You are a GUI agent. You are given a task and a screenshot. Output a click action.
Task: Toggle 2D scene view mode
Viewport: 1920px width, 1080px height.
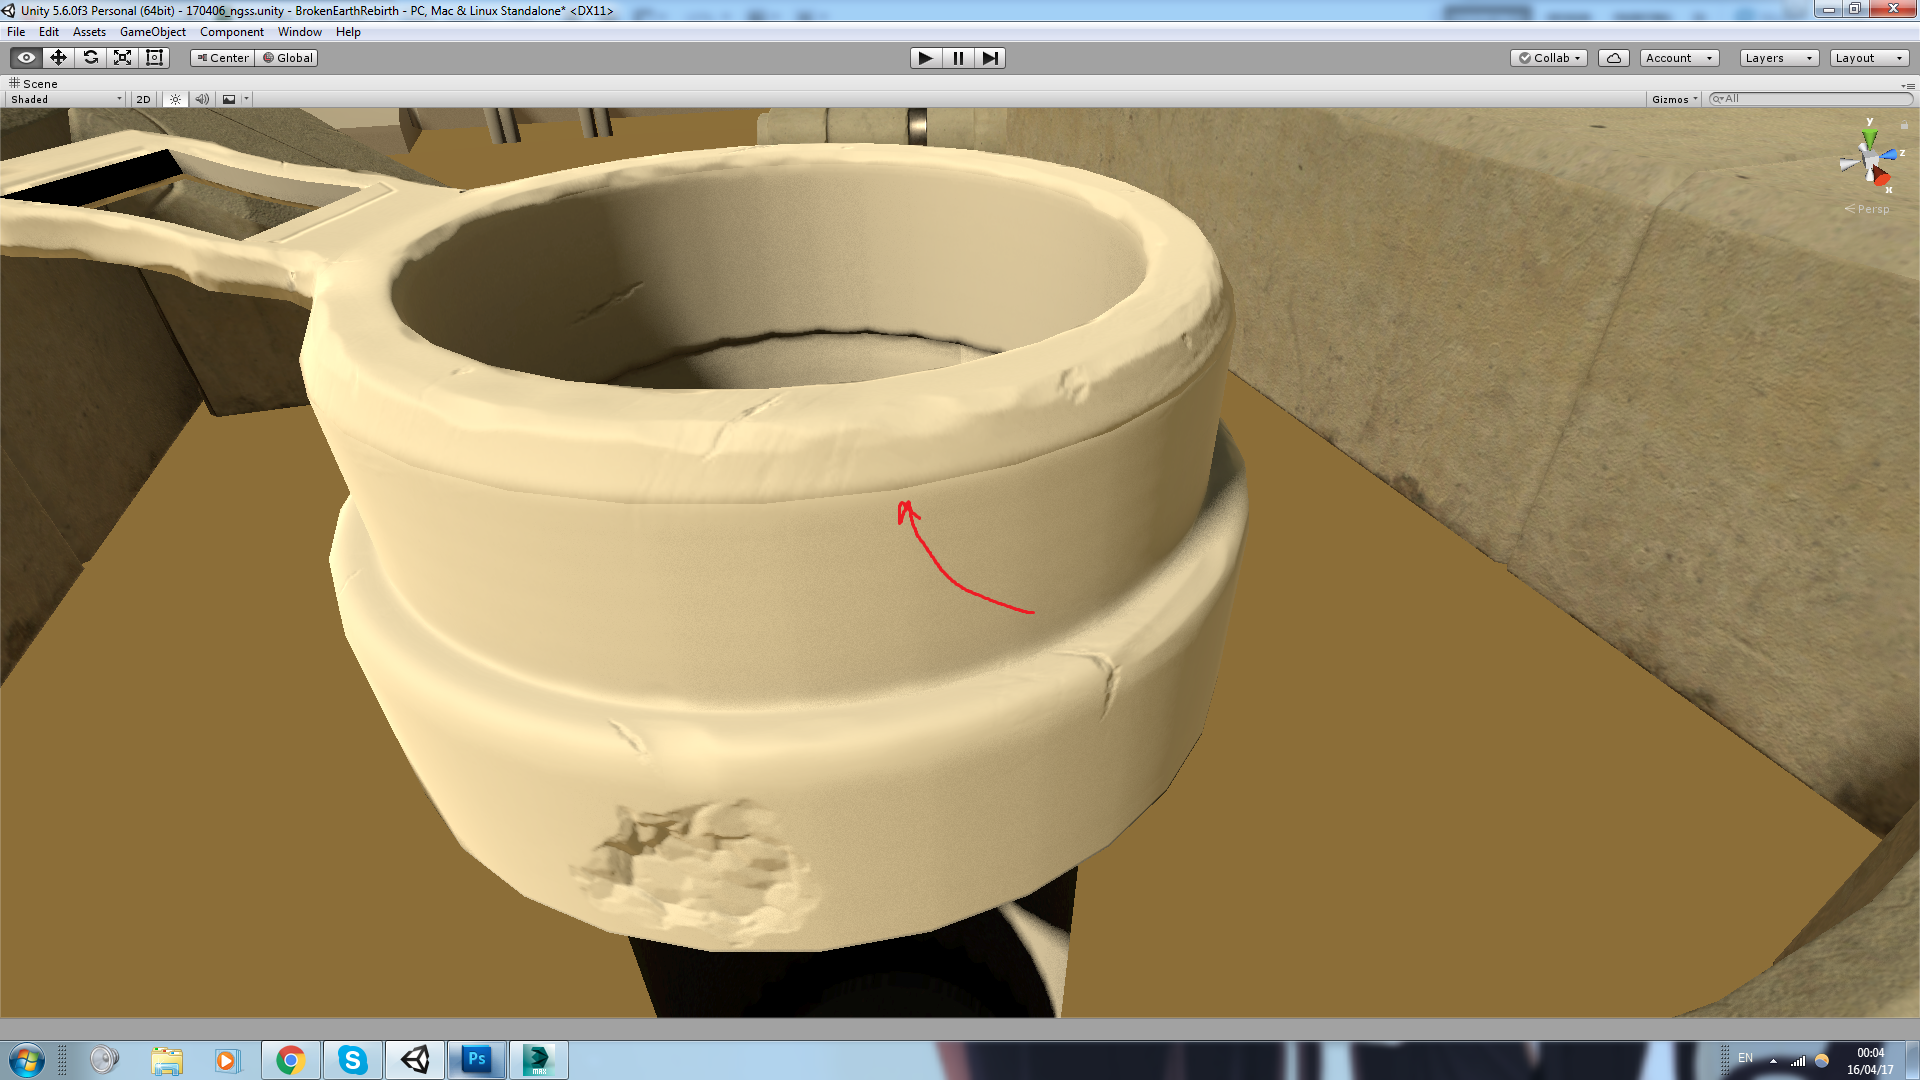pos(143,98)
